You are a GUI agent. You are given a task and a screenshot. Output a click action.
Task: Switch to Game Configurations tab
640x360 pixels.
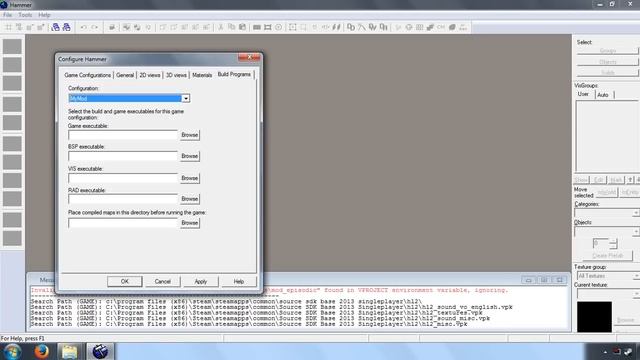pyautogui.click(x=87, y=75)
